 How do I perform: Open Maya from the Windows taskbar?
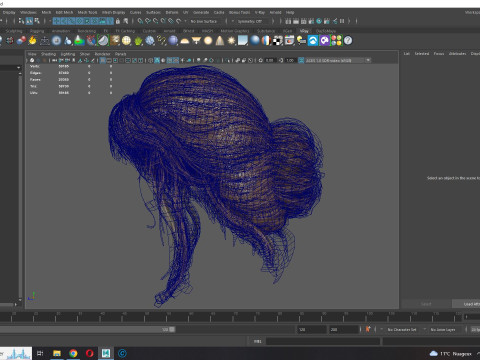106,353
